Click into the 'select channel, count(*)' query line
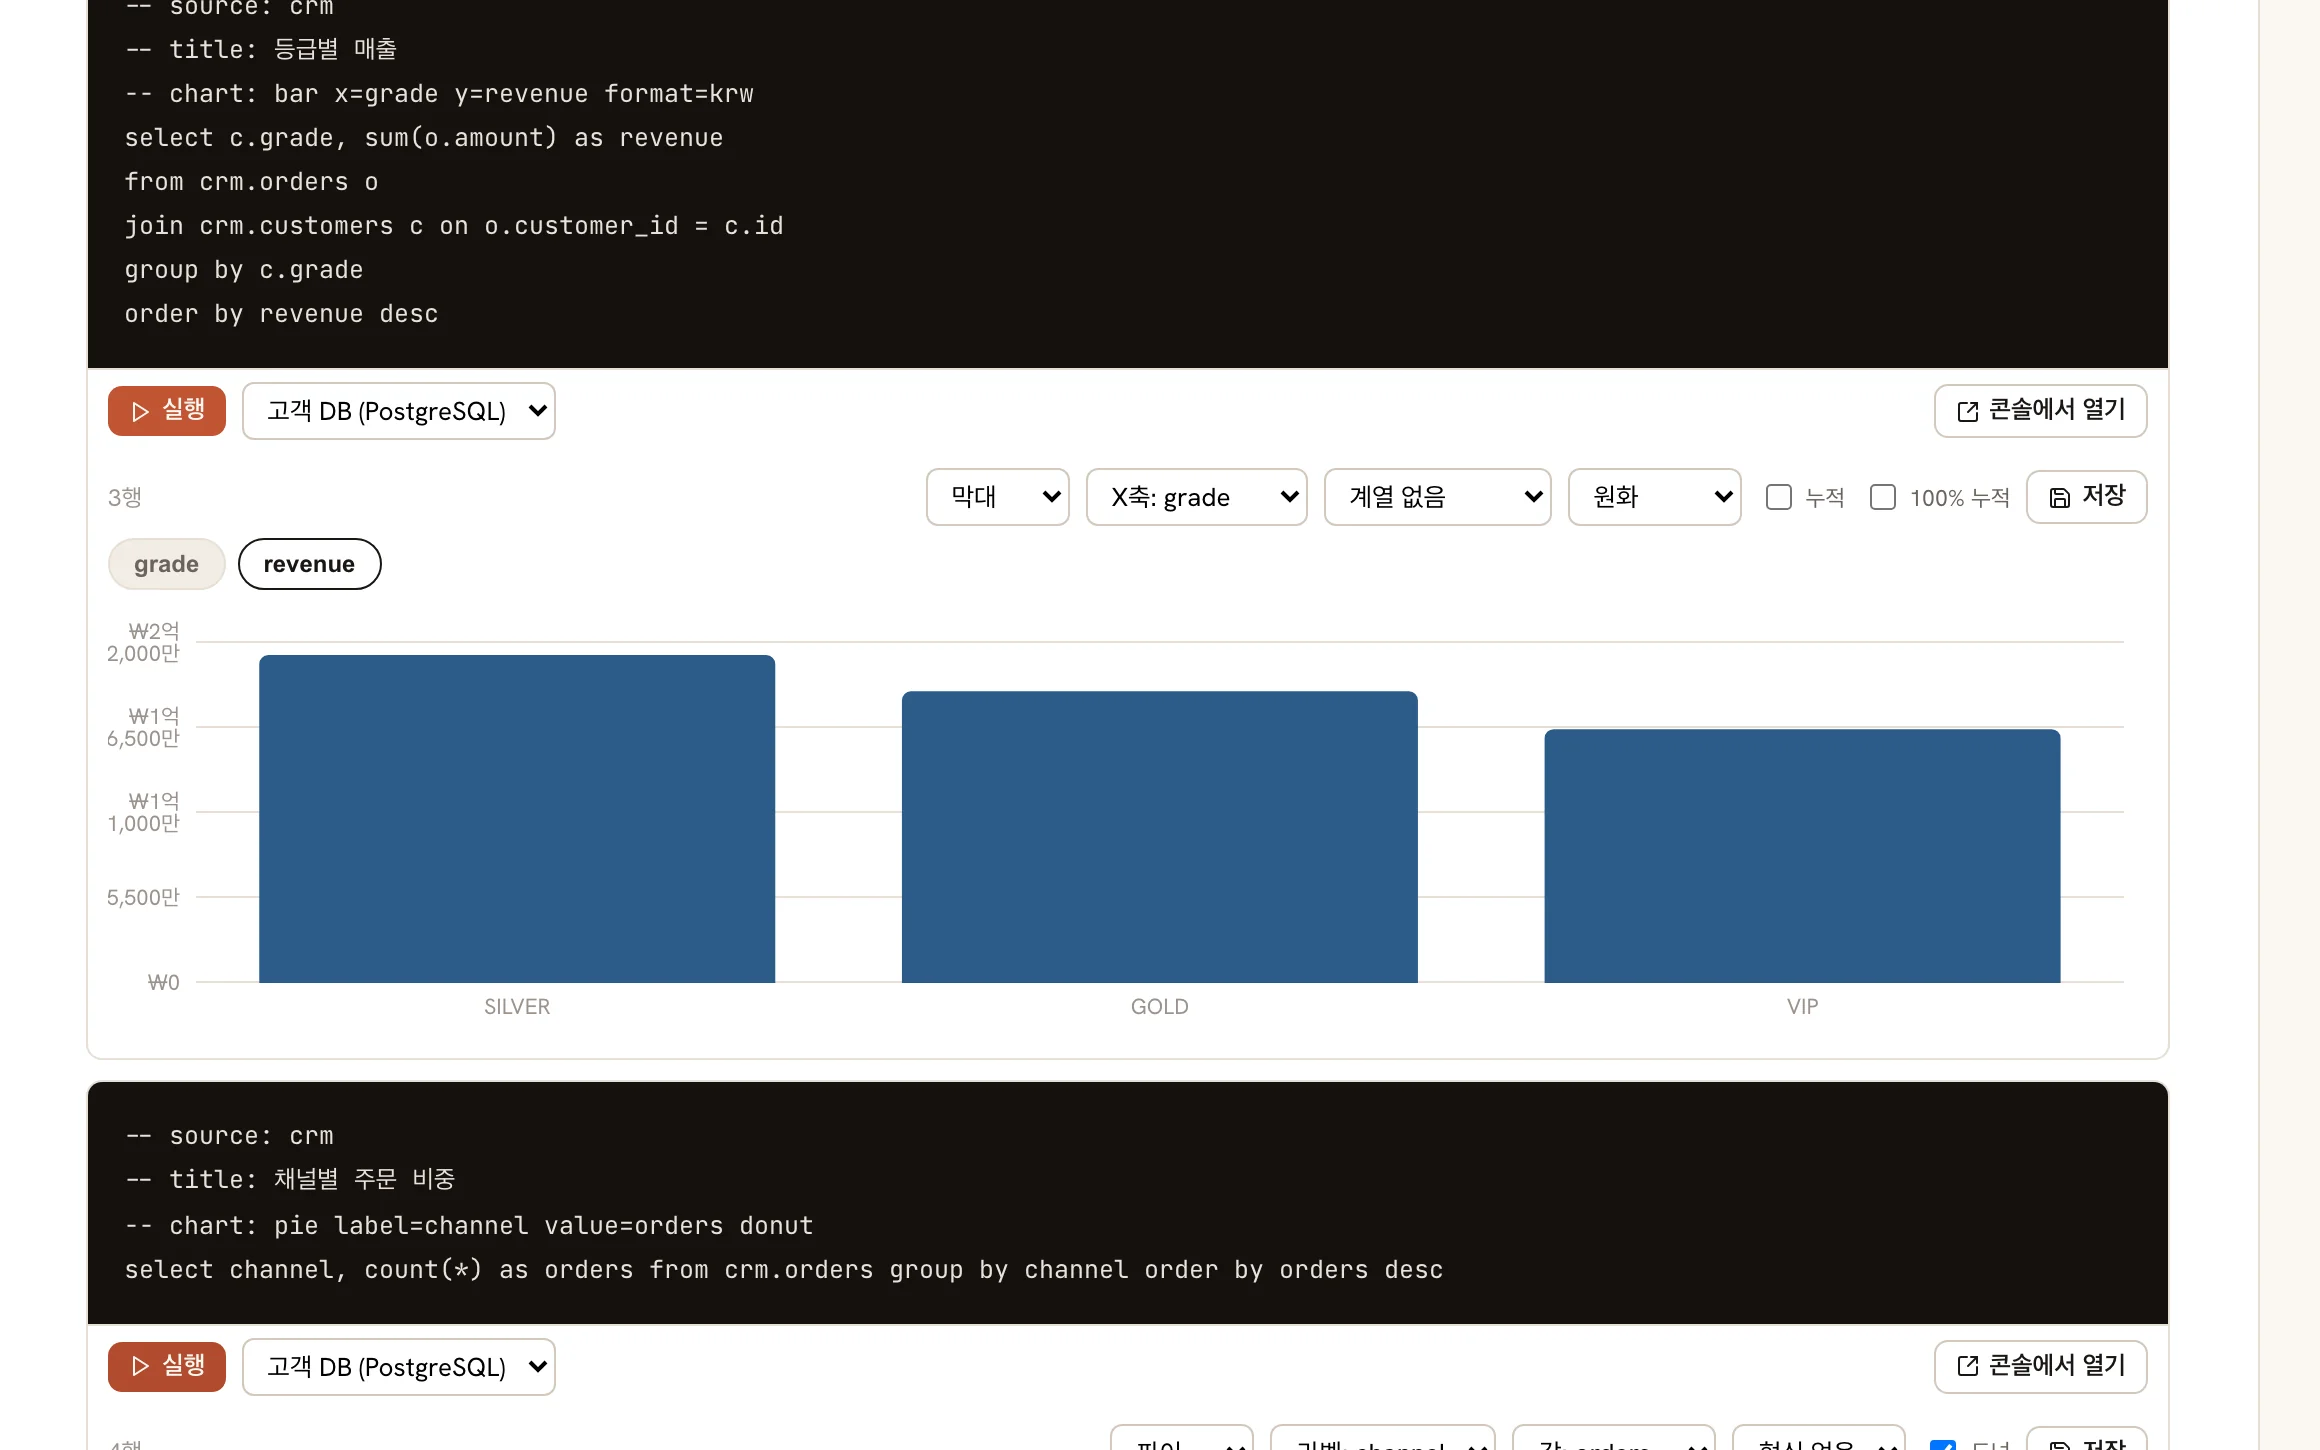Image resolution: width=2320 pixels, height=1450 pixels. tap(784, 1270)
